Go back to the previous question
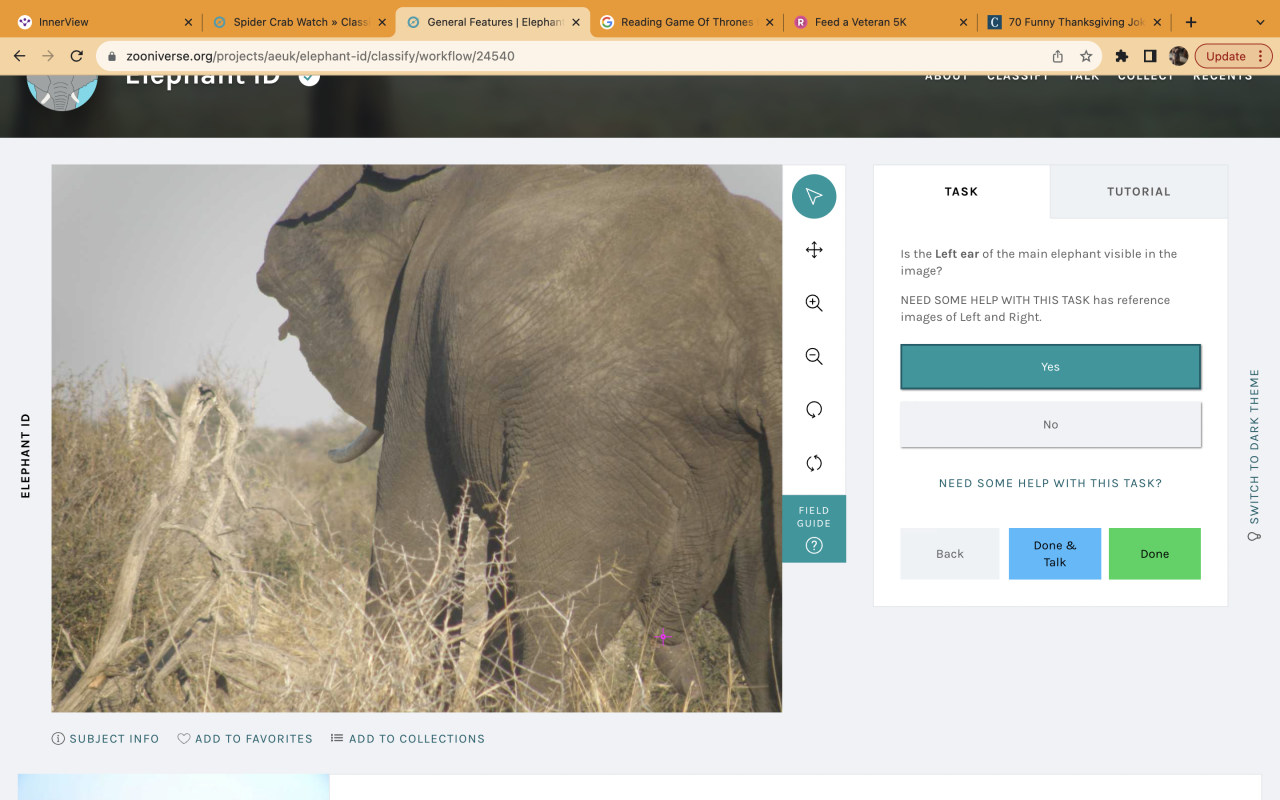The width and height of the screenshot is (1280, 800). [x=950, y=554]
